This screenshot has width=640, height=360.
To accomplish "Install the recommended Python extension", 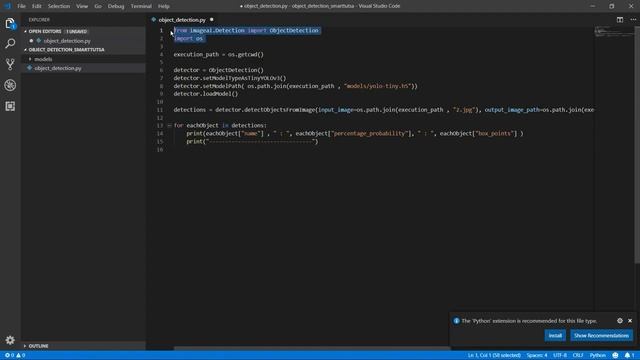I will (555, 336).
